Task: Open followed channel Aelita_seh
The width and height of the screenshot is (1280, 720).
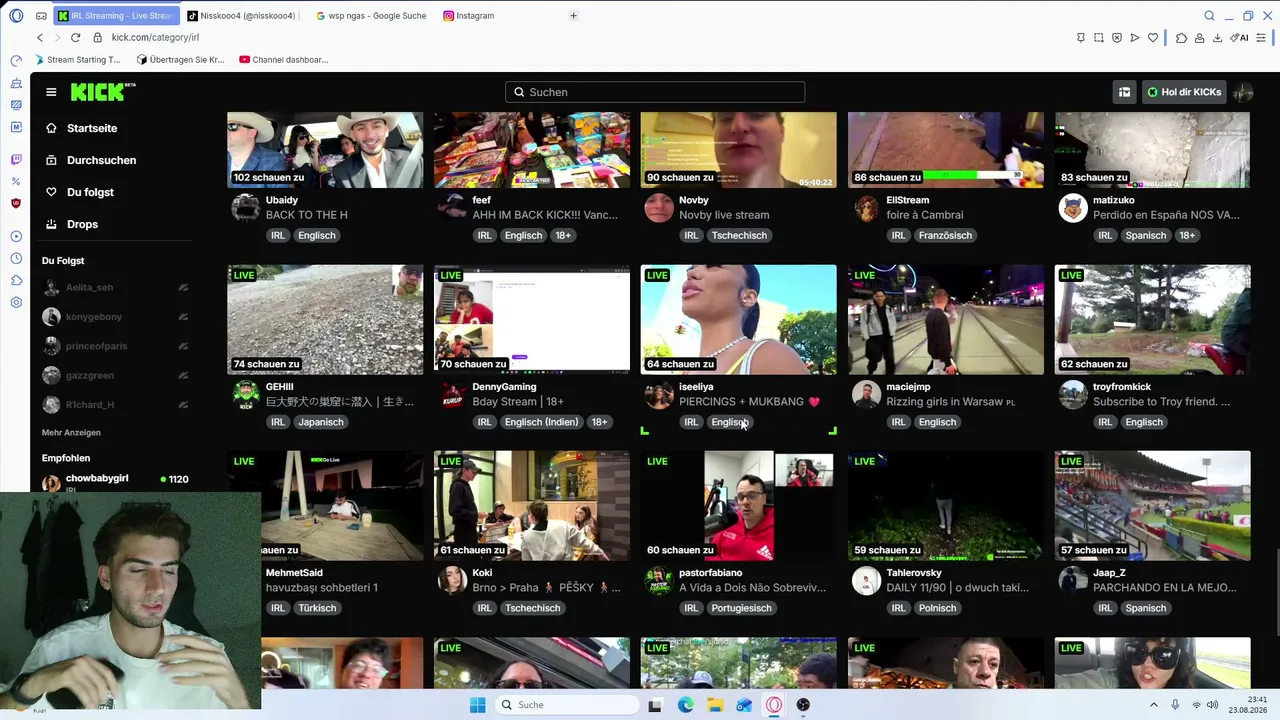Action: pos(116,288)
